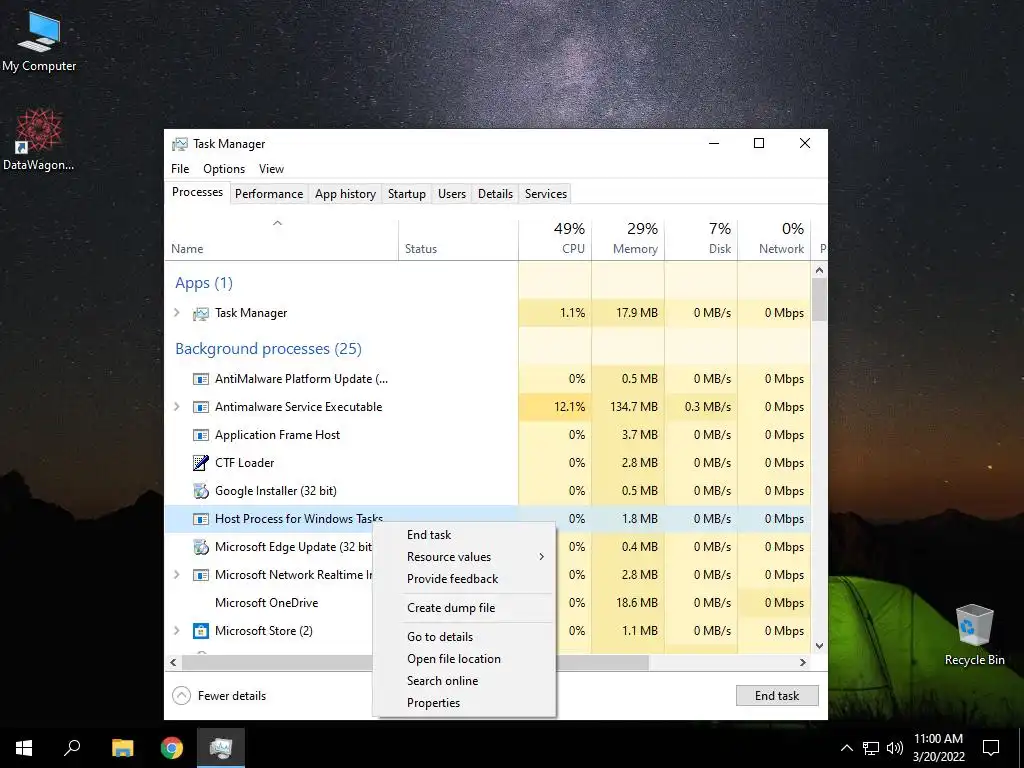The width and height of the screenshot is (1024, 768).
Task: Select the Processes tab
Action: tap(197, 193)
